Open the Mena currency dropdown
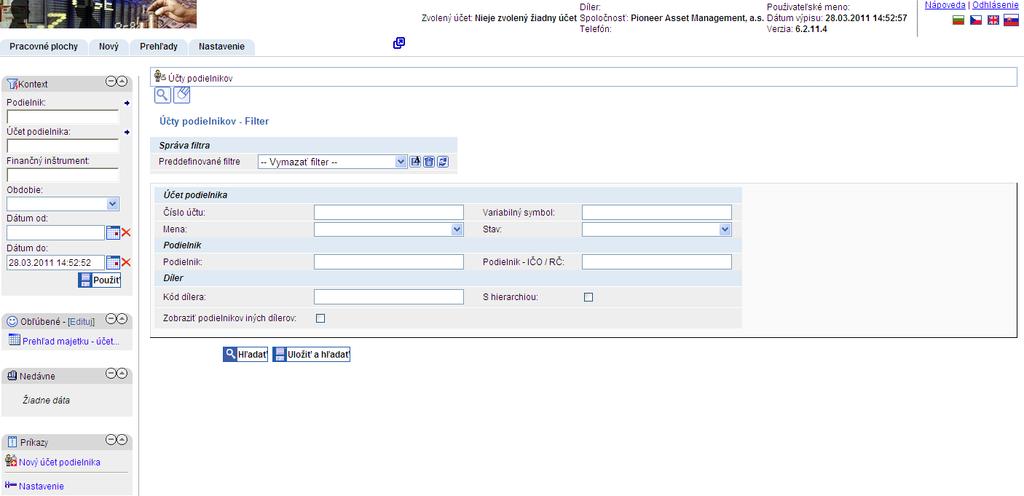1024x496 pixels. click(x=389, y=230)
